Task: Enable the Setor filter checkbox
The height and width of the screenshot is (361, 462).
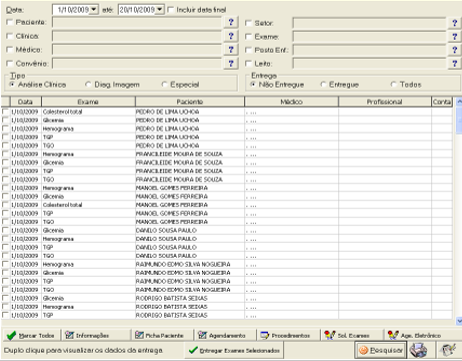Action: click(x=248, y=23)
